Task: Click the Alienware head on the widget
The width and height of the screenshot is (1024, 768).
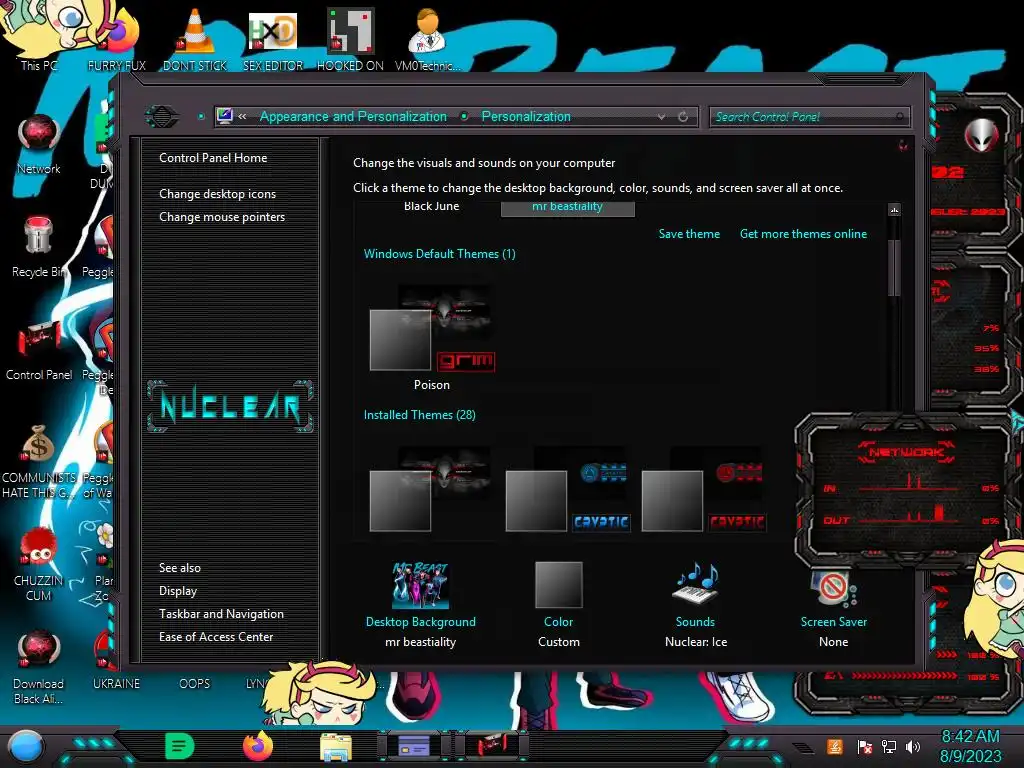Action: tap(981, 135)
